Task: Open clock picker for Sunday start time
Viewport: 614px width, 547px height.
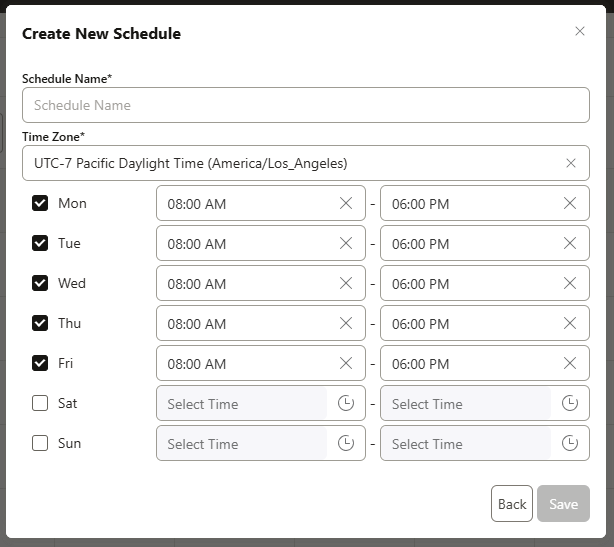Action: coord(346,443)
